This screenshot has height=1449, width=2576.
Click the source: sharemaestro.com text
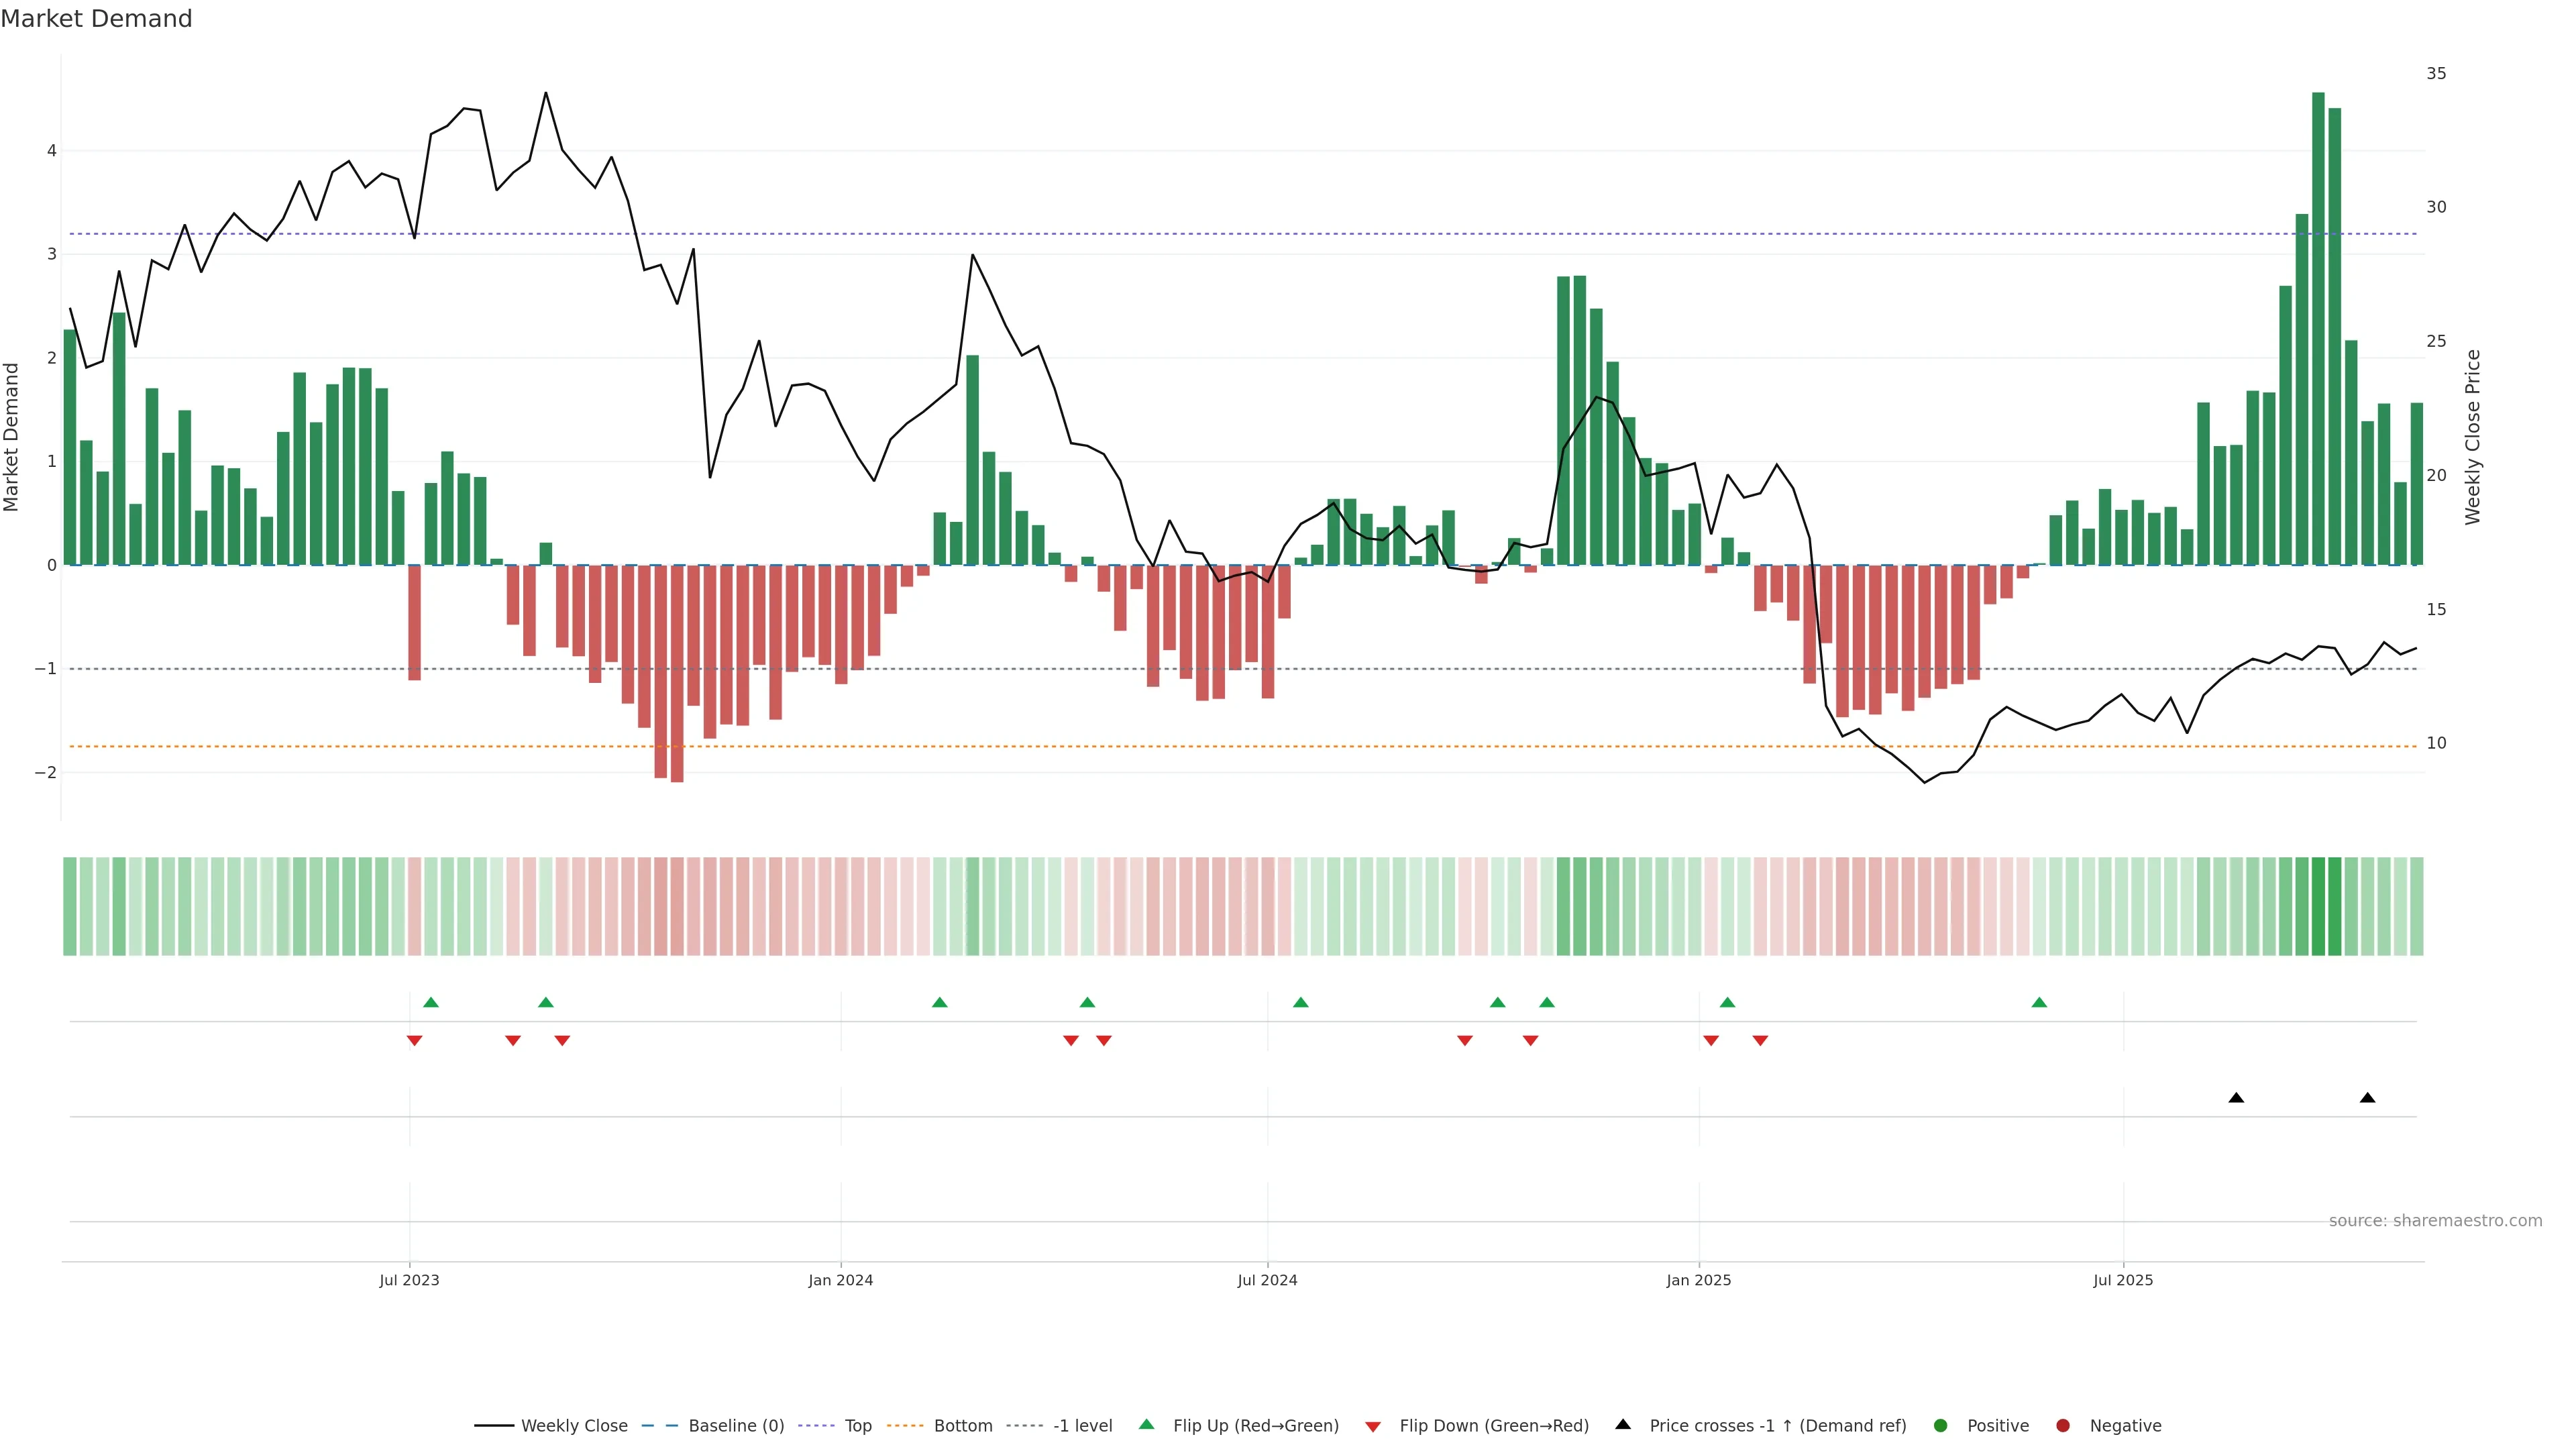pyautogui.click(x=2435, y=1221)
